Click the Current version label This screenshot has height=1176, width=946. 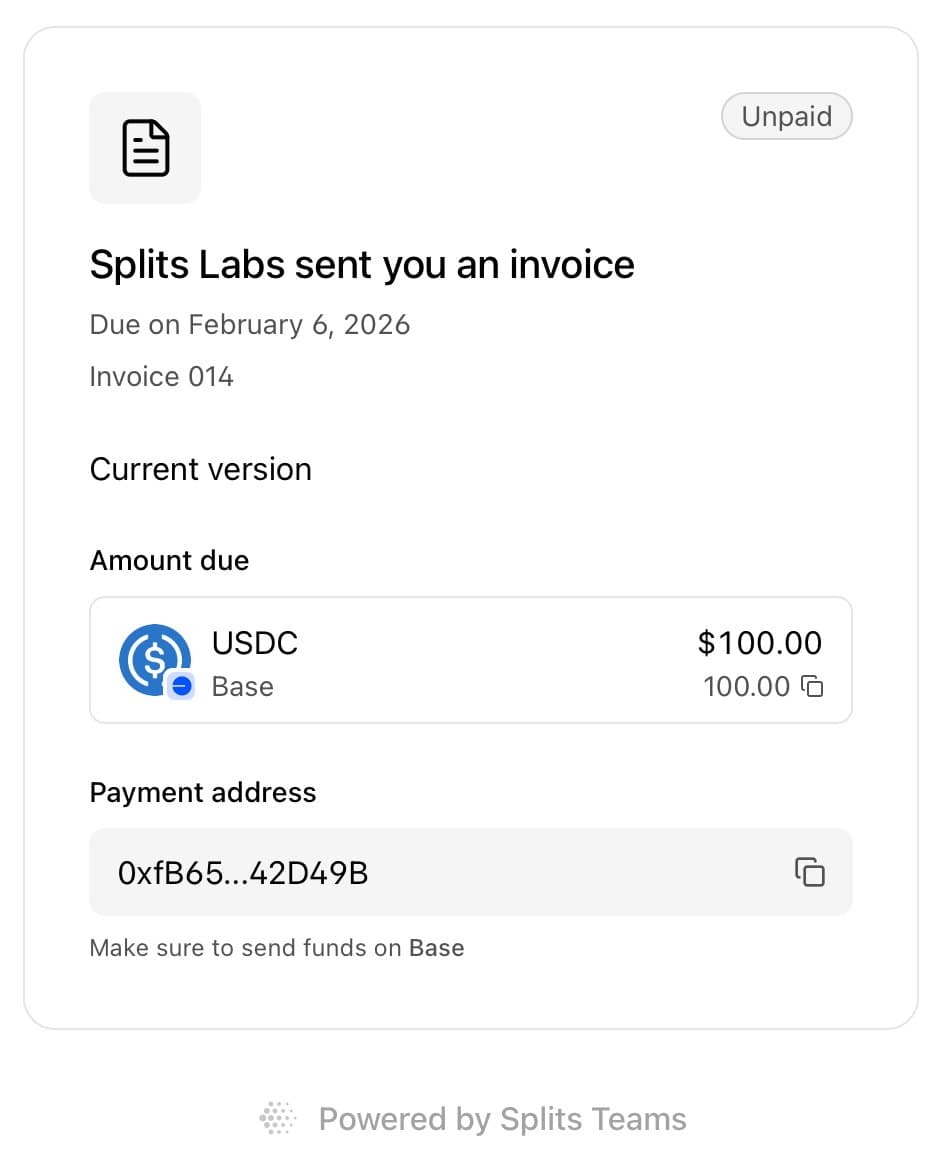(200, 470)
